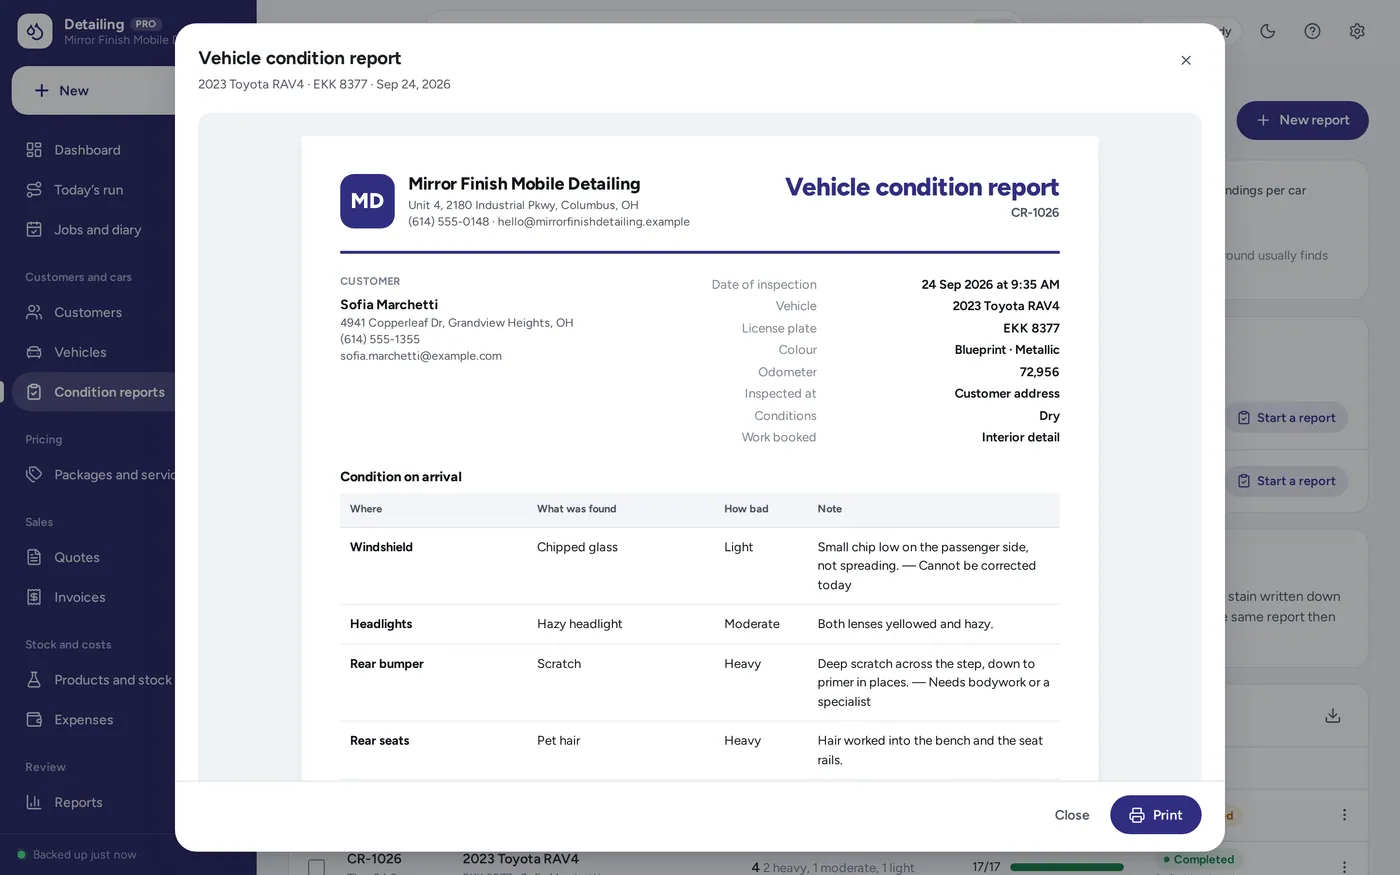This screenshot has height=875, width=1400.
Task: Click the Detailing app logo icon
Action: click(35, 31)
